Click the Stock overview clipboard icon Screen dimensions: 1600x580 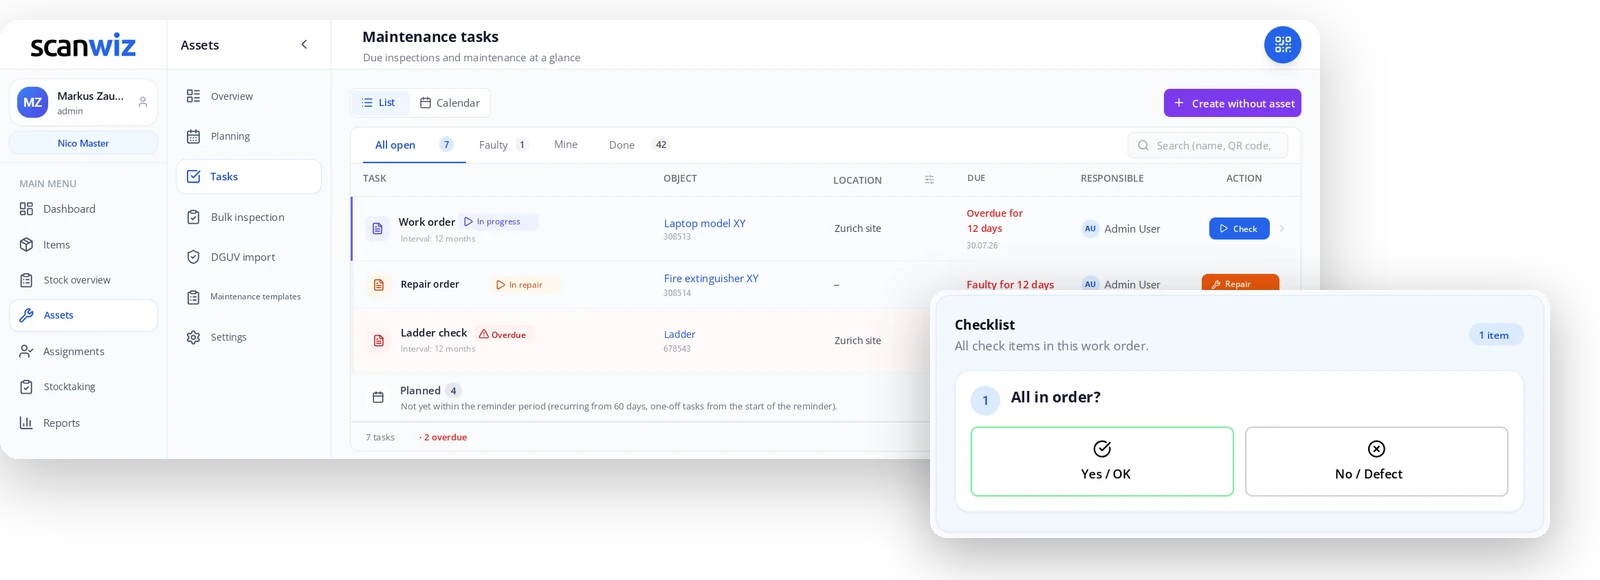click(26, 280)
